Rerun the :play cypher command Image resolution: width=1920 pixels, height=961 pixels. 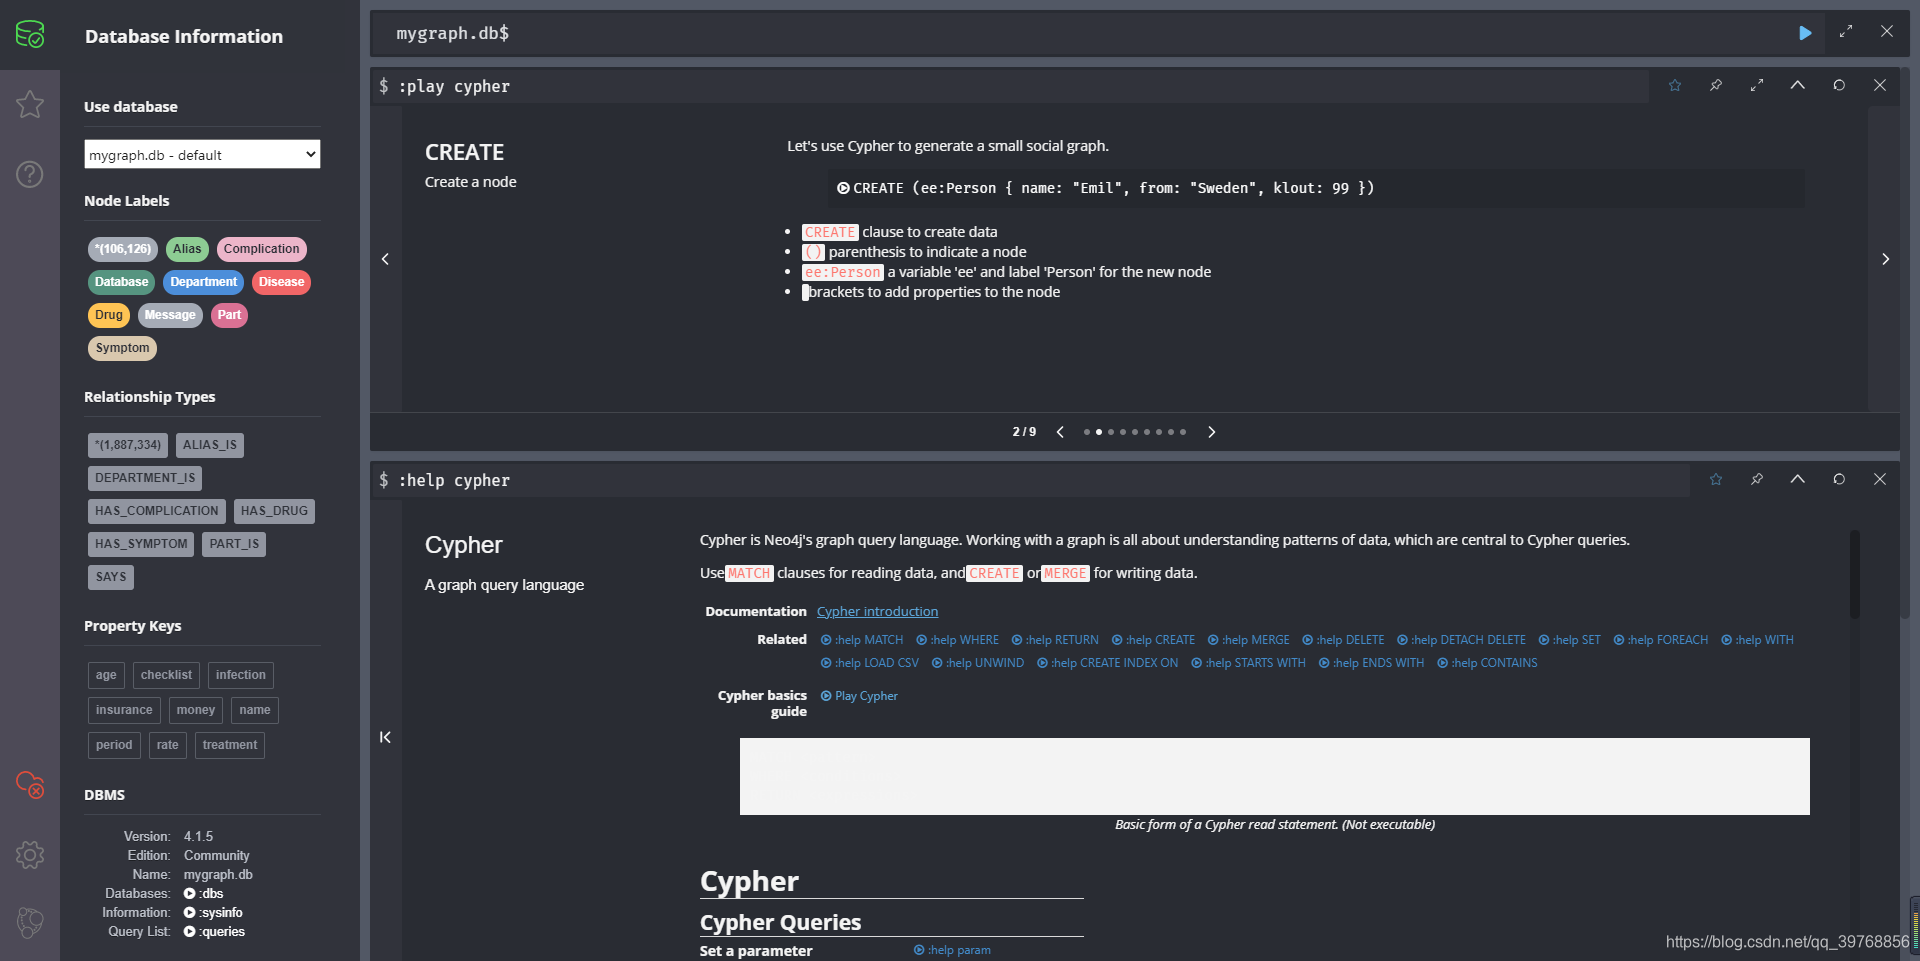click(x=1839, y=85)
